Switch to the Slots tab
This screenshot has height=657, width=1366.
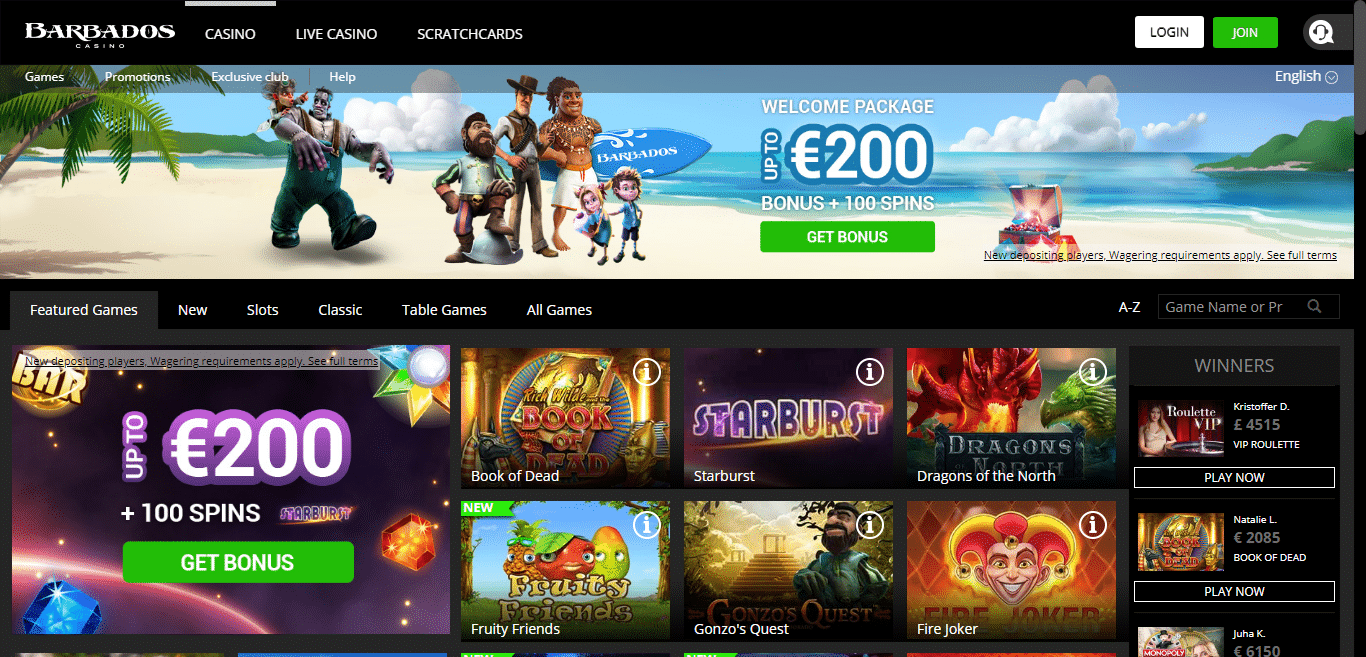click(263, 310)
